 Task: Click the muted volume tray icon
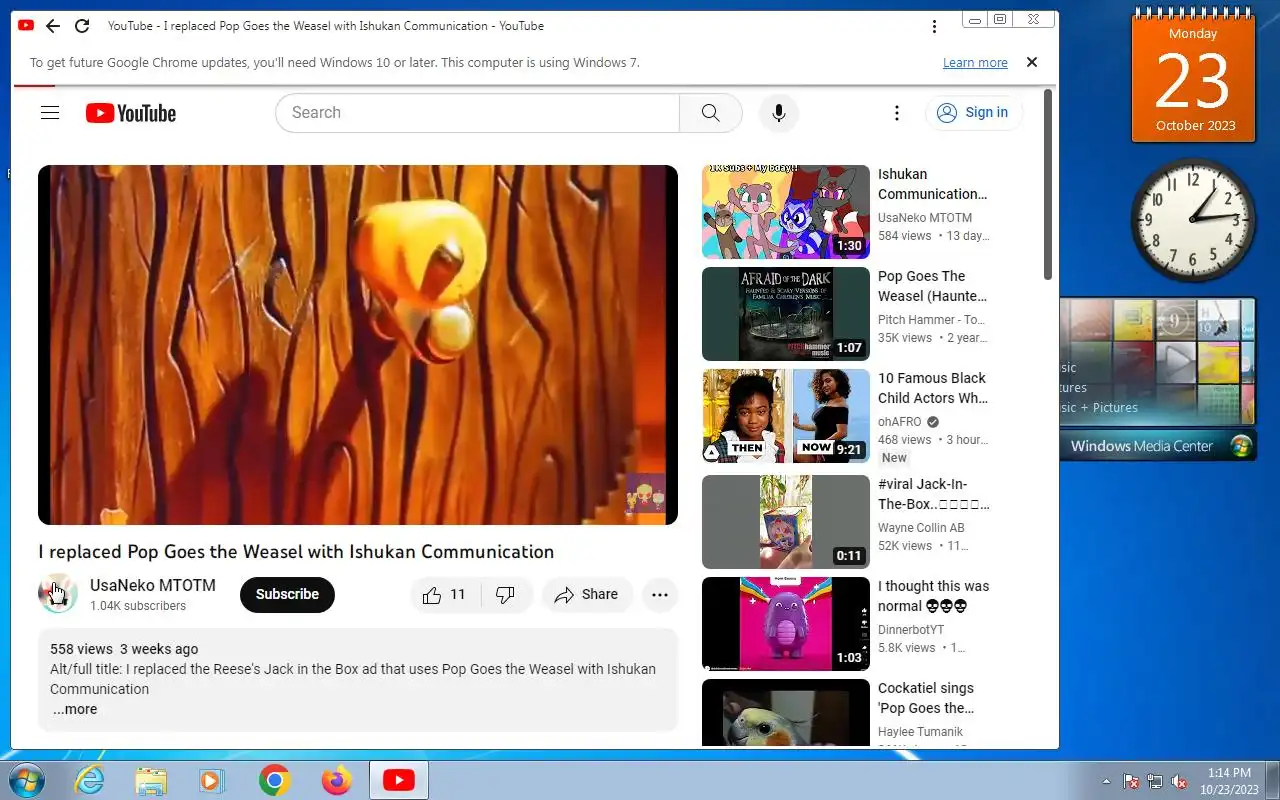pyautogui.click(x=1179, y=781)
